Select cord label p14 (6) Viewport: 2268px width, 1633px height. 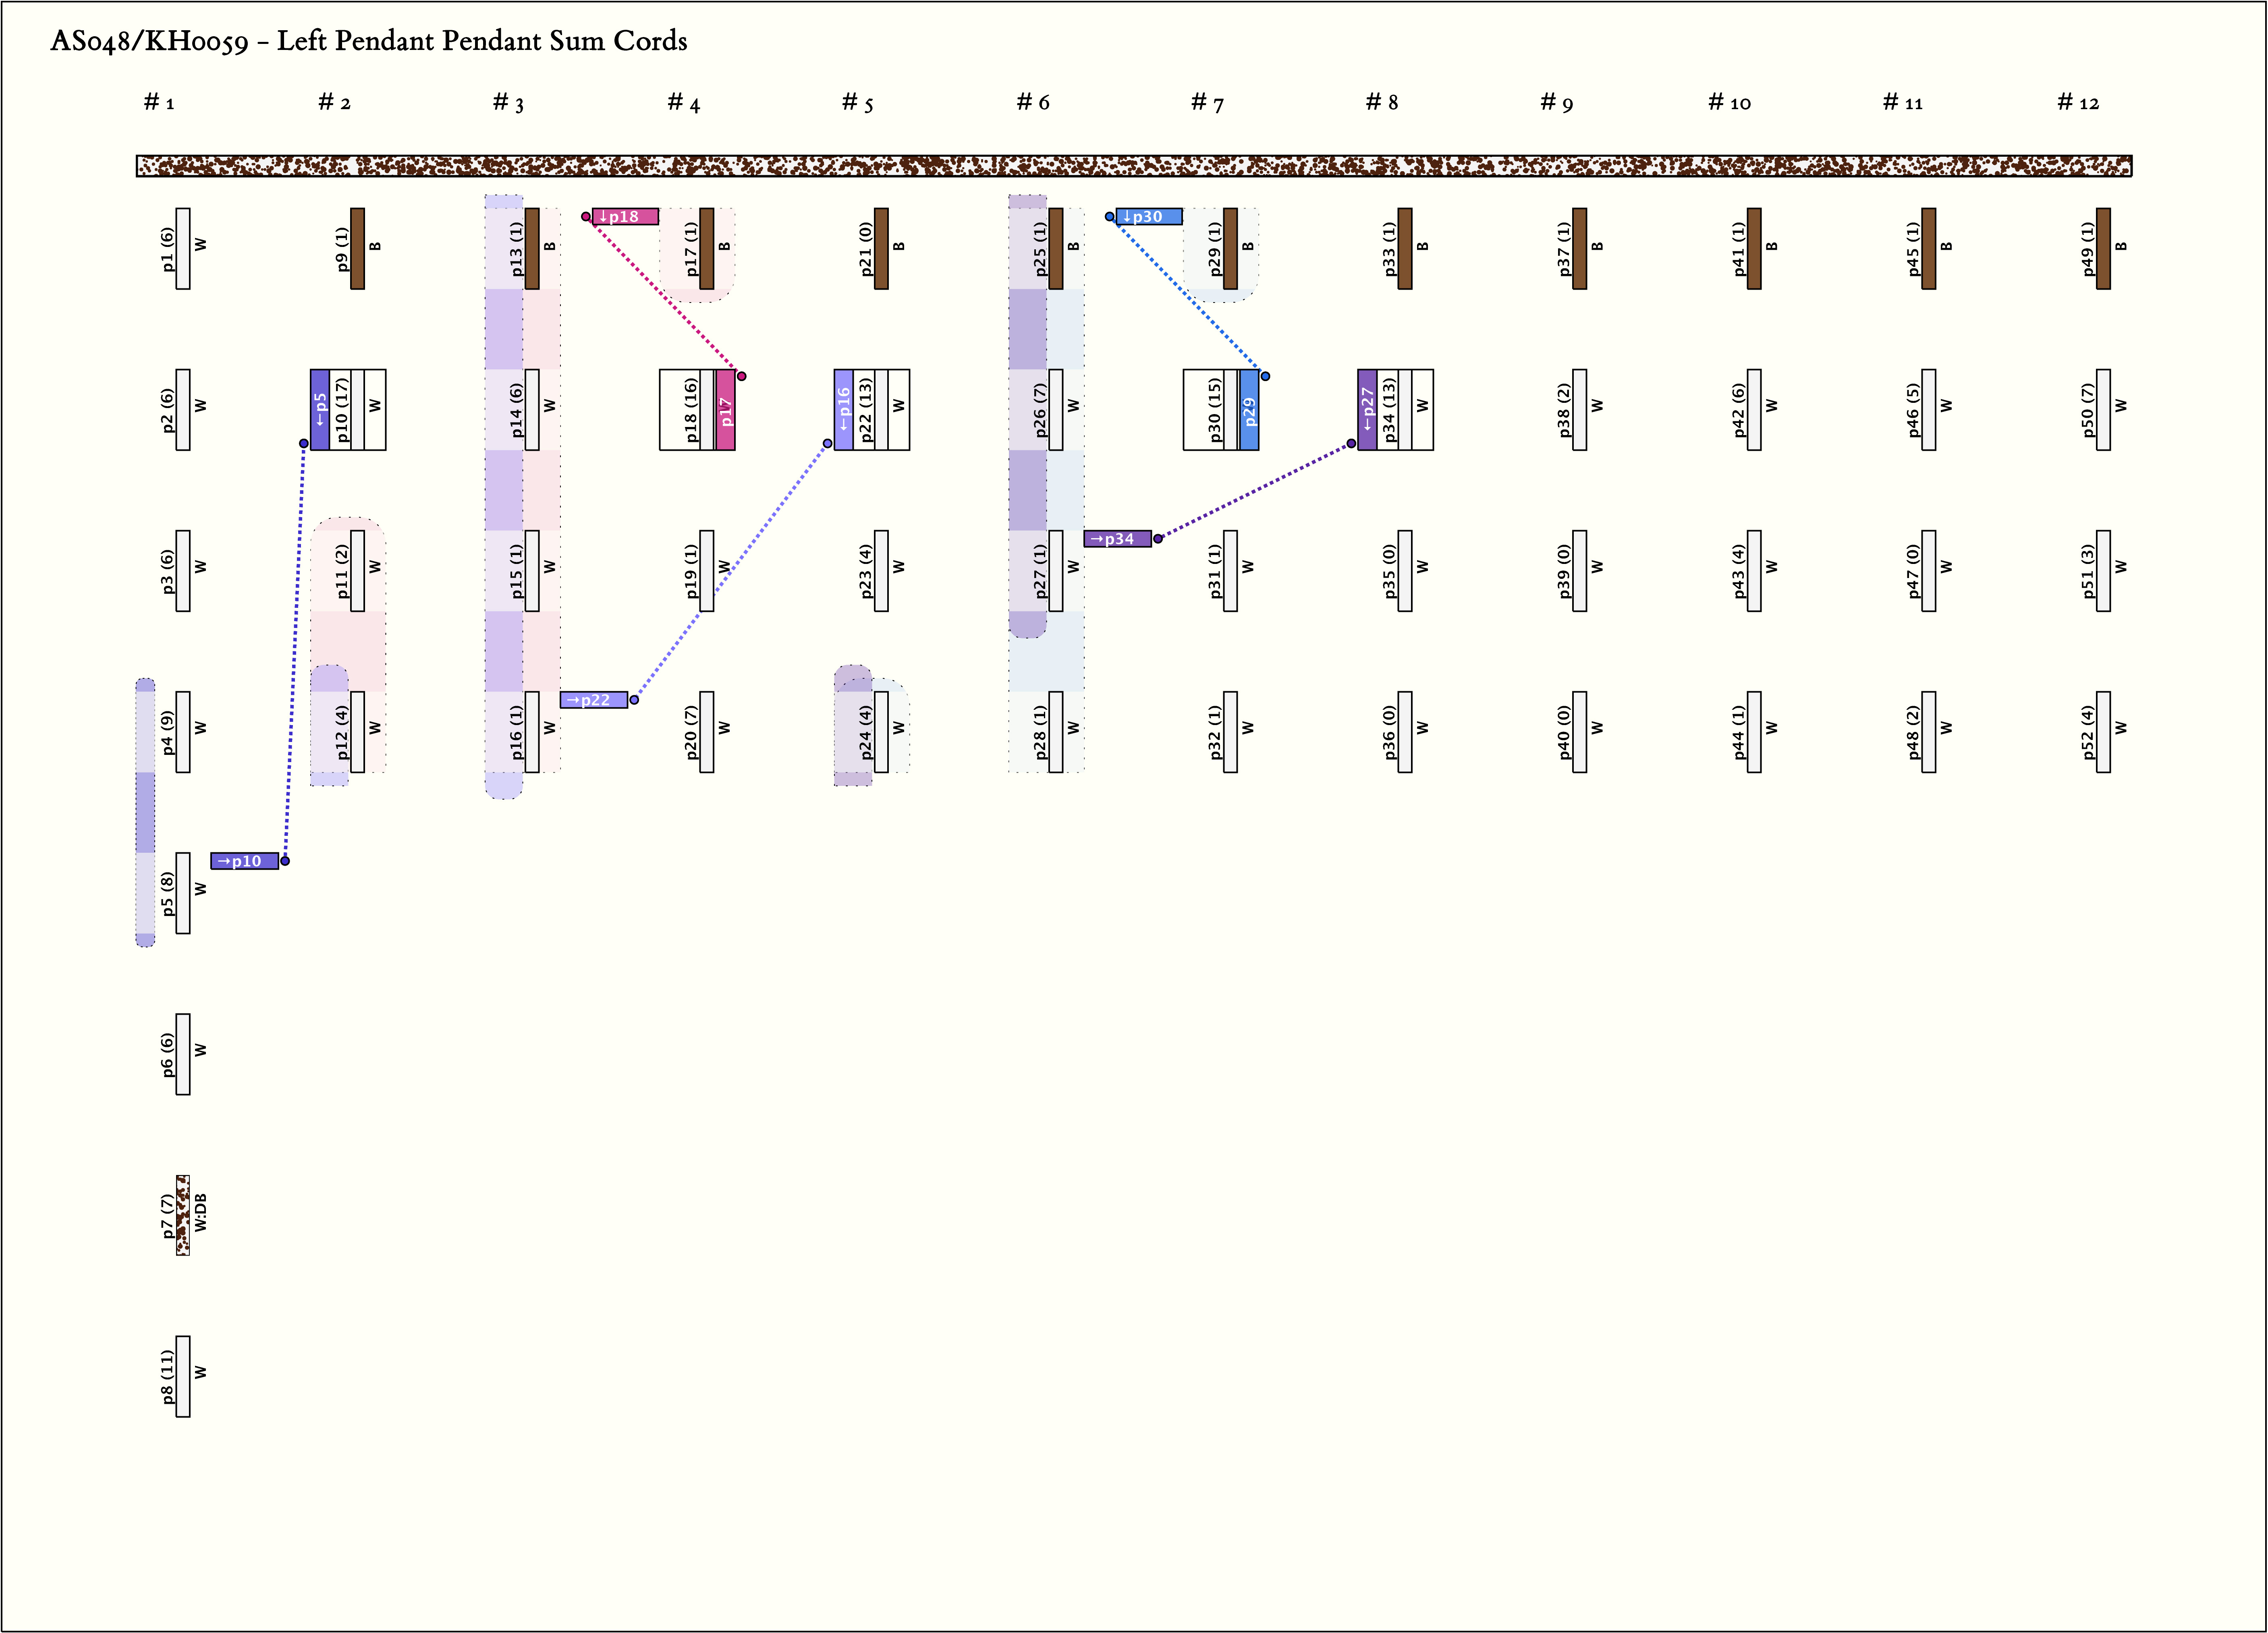[x=516, y=410]
